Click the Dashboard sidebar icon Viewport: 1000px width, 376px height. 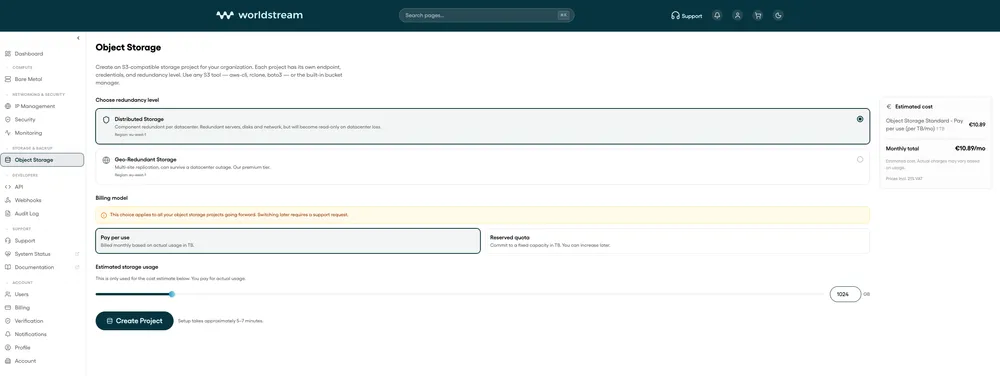(8, 54)
